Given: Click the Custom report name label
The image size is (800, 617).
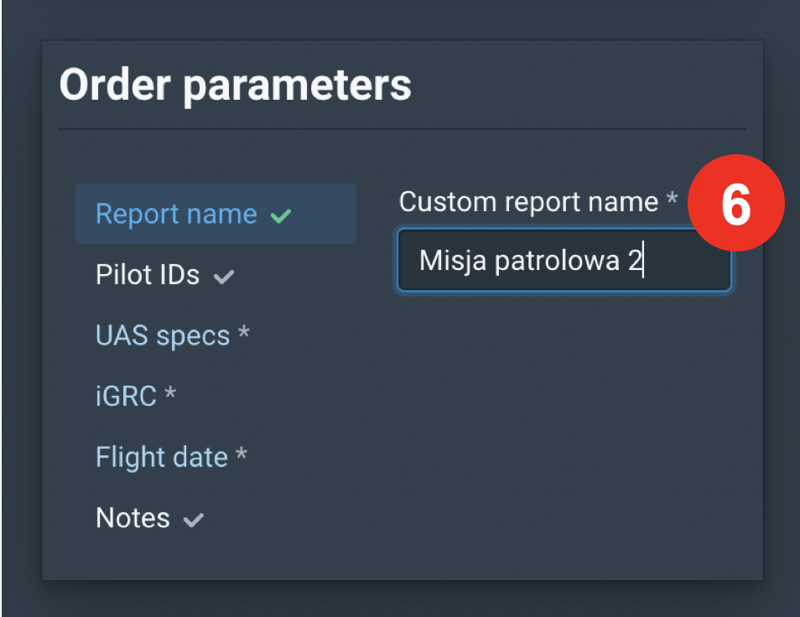Looking at the screenshot, I should 528,202.
